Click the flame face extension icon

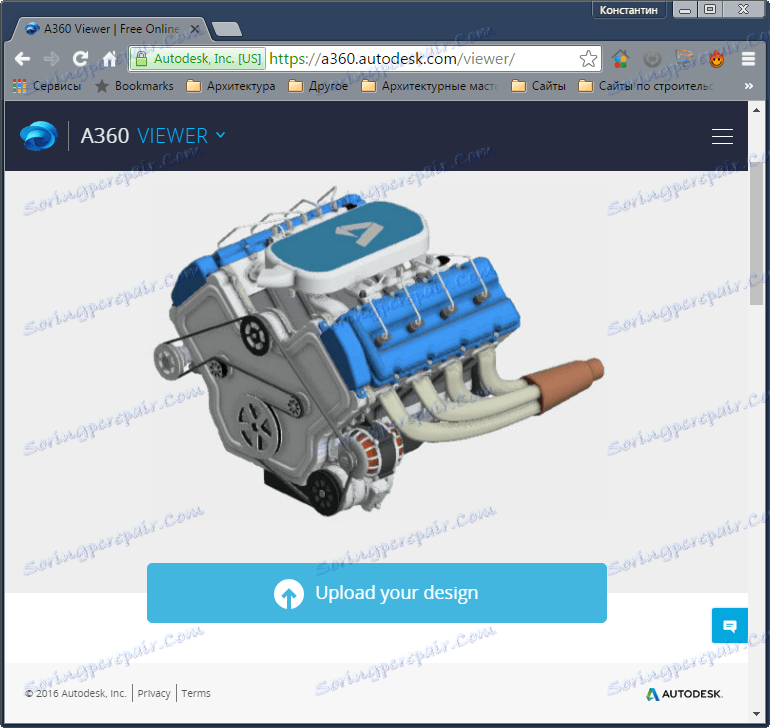coord(716,59)
